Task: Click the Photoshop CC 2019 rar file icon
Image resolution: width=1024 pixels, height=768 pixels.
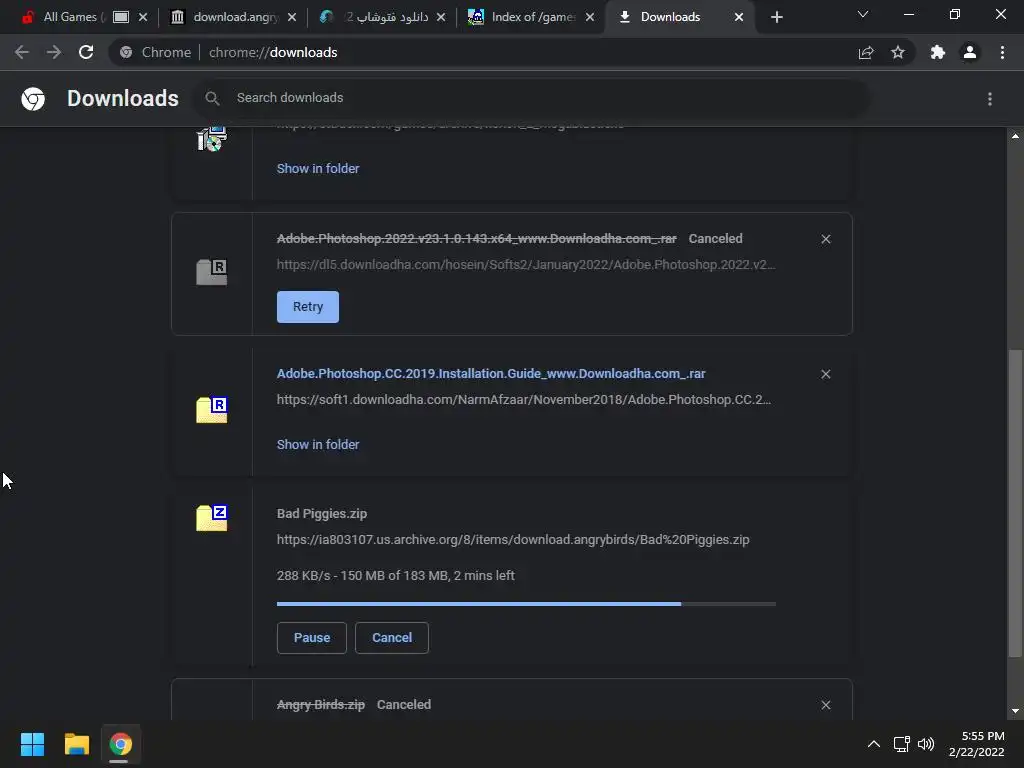Action: [x=212, y=409]
